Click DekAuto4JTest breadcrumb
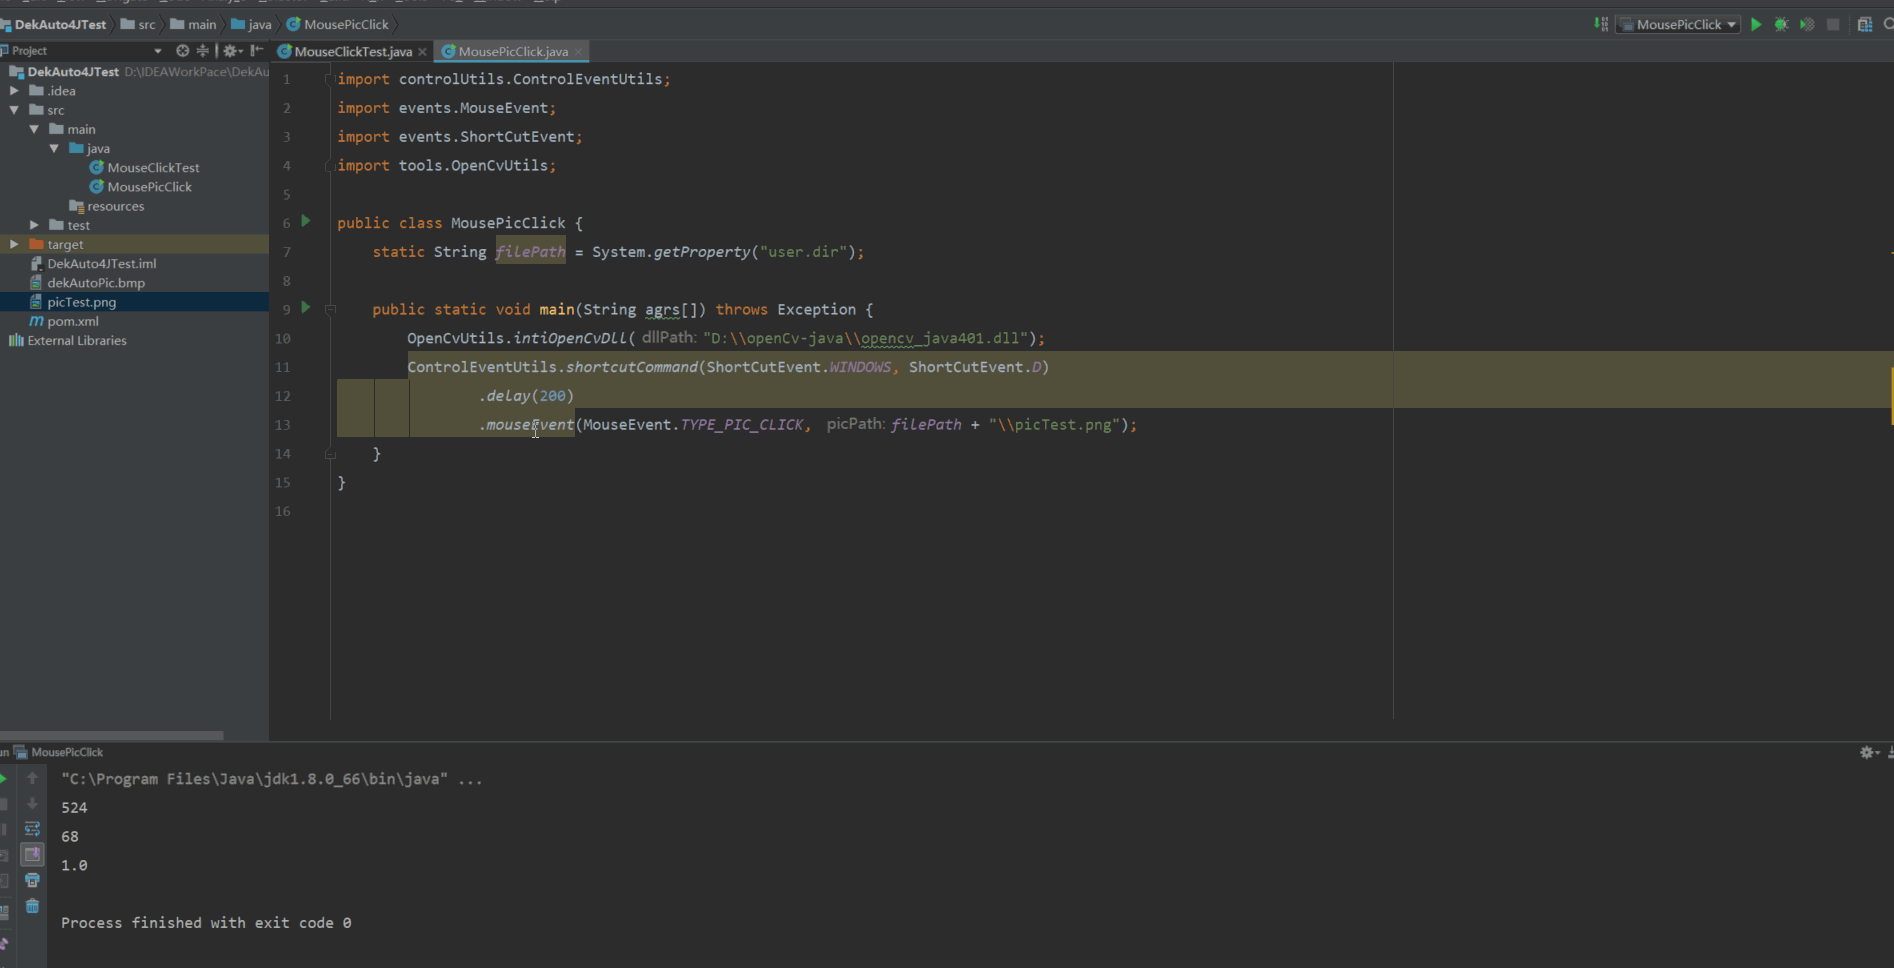The height and width of the screenshot is (968, 1894). (x=54, y=24)
